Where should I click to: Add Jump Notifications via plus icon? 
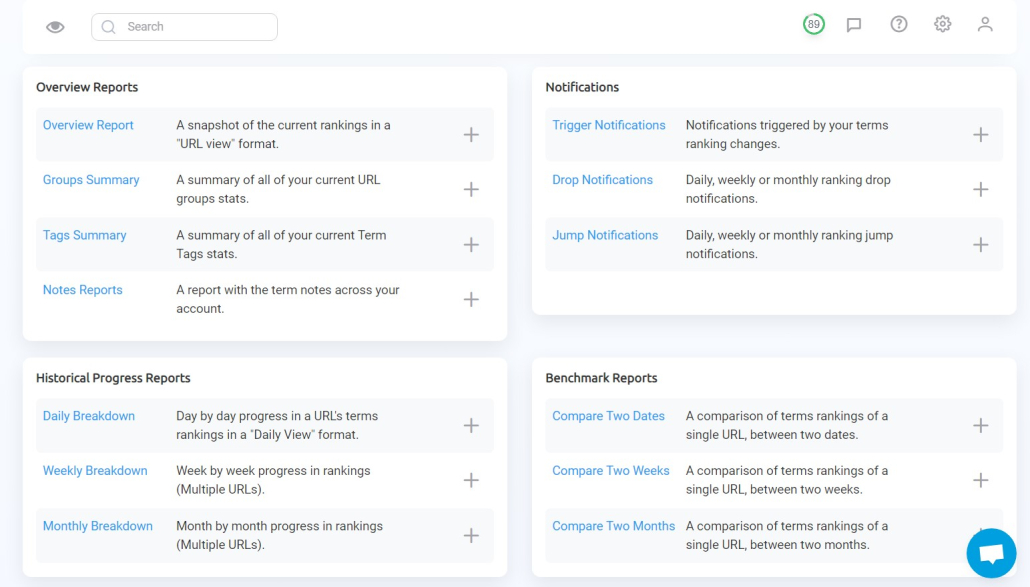click(981, 245)
